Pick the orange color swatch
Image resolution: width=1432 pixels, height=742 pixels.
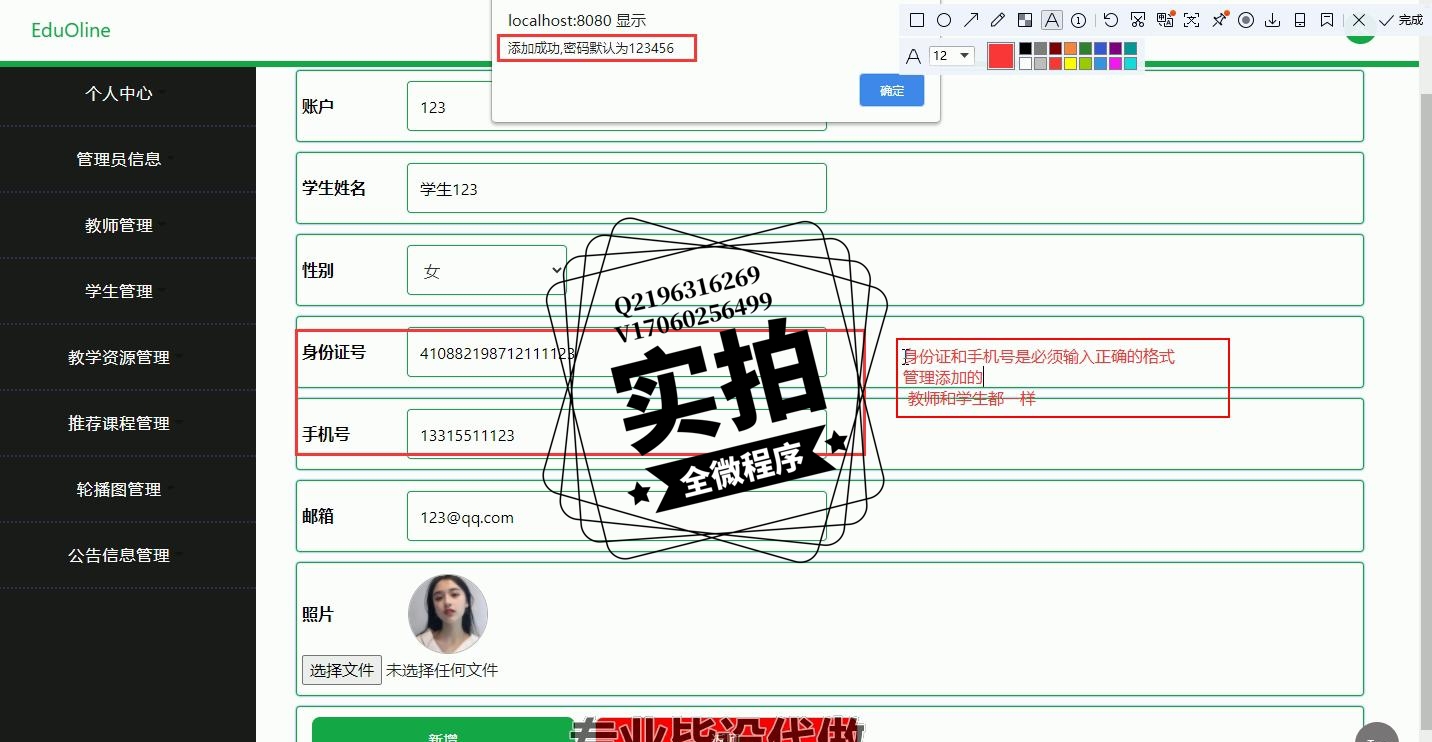(1070, 48)
